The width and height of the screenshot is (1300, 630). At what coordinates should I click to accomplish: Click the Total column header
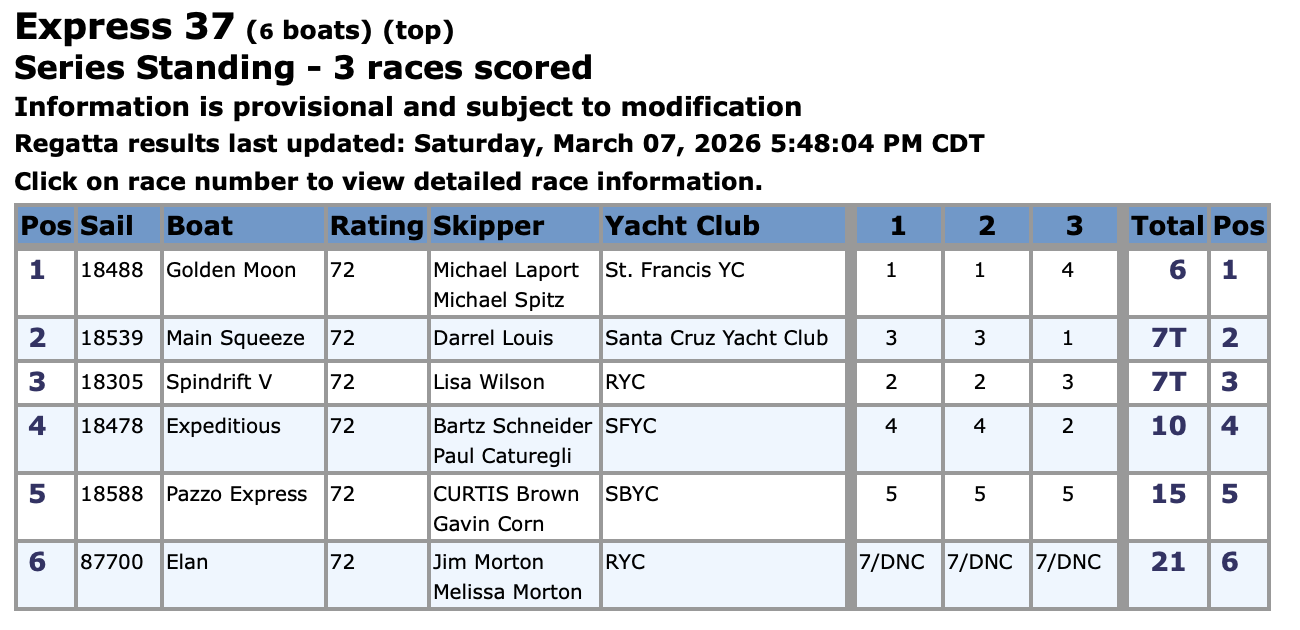coord(1167,226)
